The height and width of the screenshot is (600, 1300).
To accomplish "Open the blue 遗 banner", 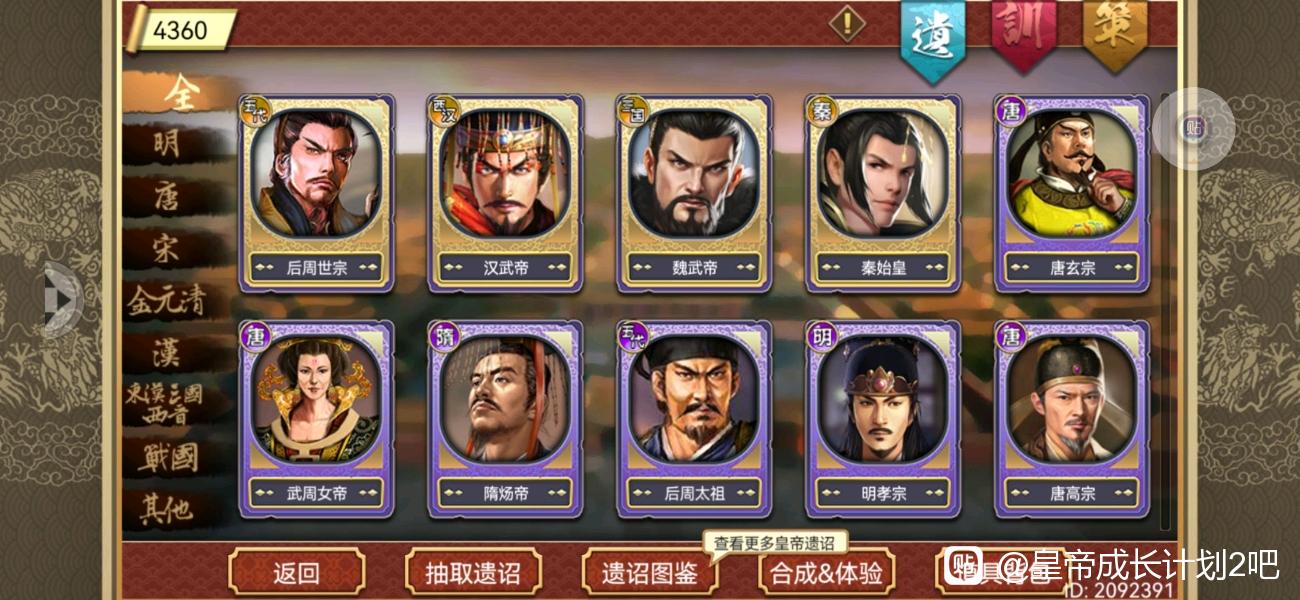I will click(x=934, y=37).
